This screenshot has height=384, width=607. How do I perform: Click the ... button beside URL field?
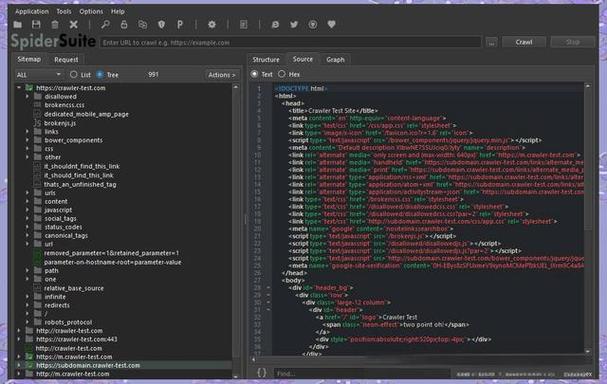[x=492, y=42]
